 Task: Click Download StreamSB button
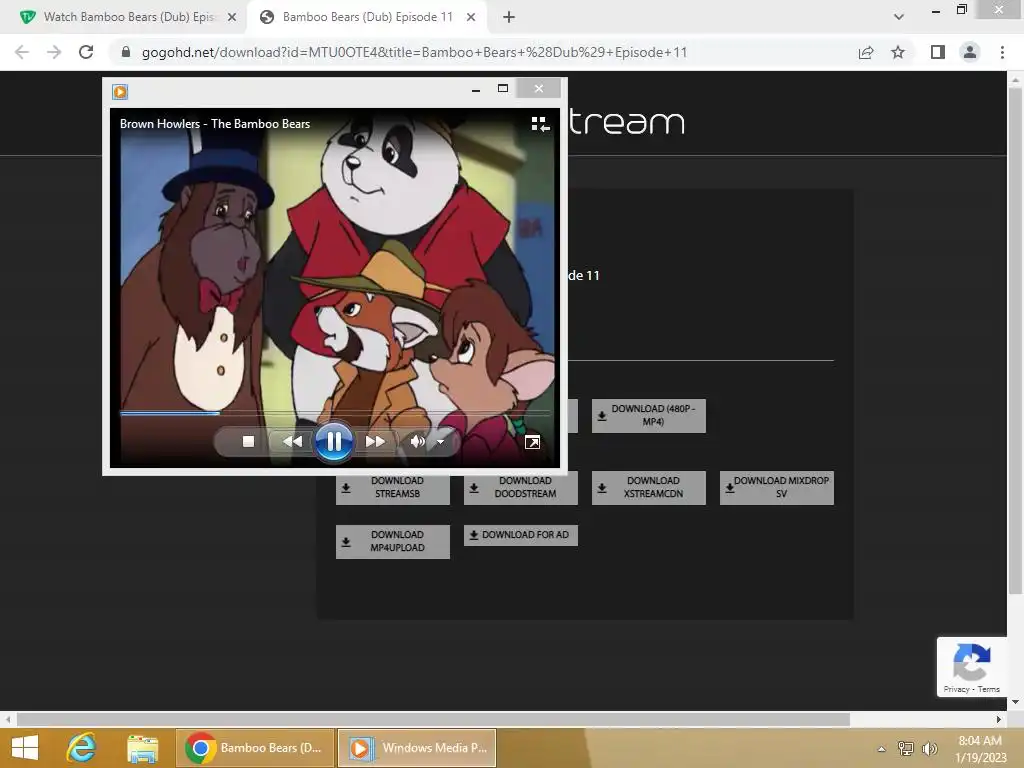[x=392, y=488]
